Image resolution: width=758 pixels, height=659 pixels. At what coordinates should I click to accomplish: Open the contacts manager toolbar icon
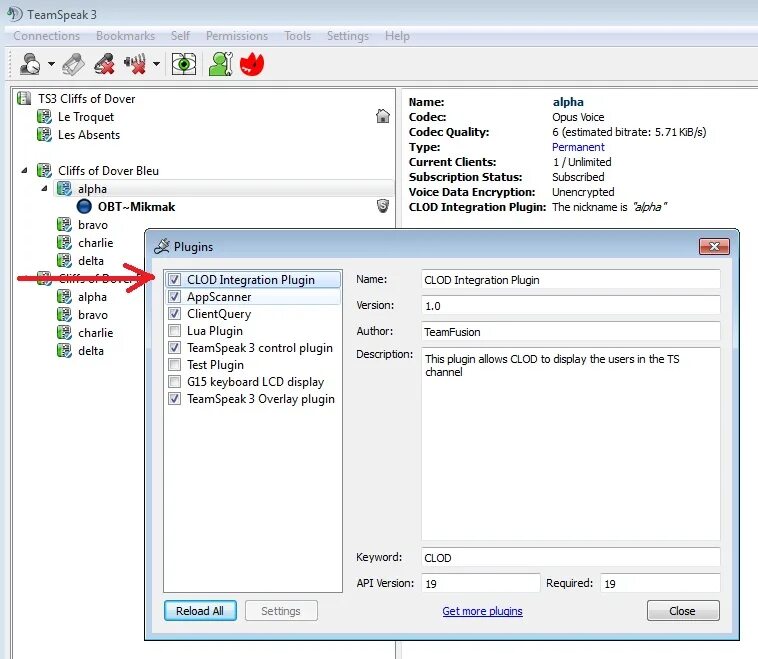pyautogui.click(x=221, y=64)
